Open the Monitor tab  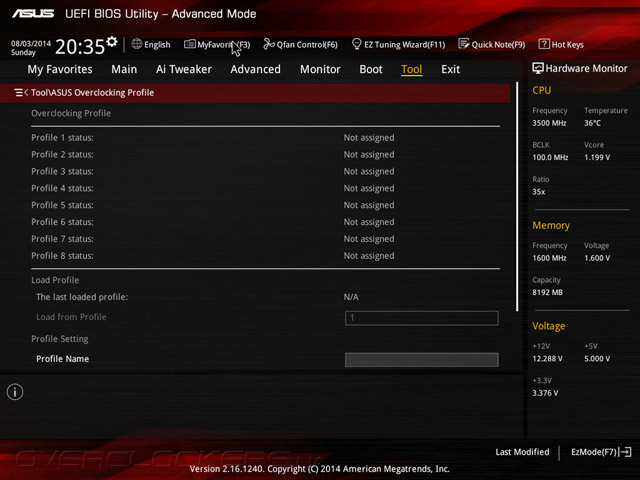click(x=320, y=69)
